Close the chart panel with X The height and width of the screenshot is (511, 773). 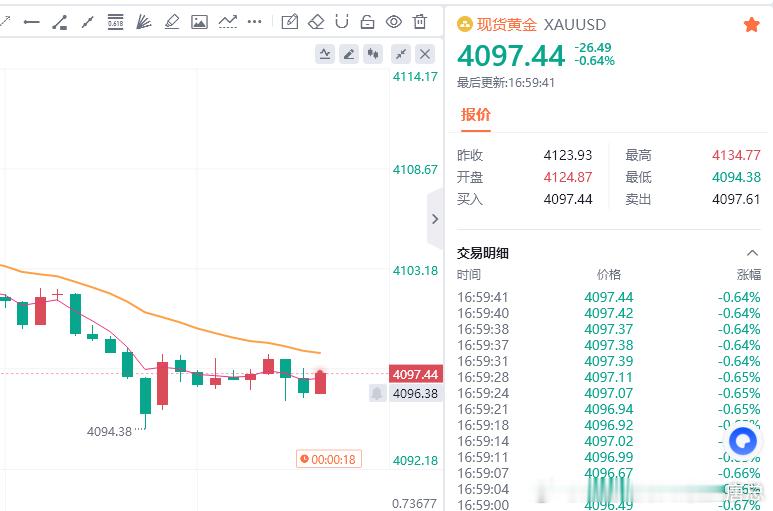point(424,54)
